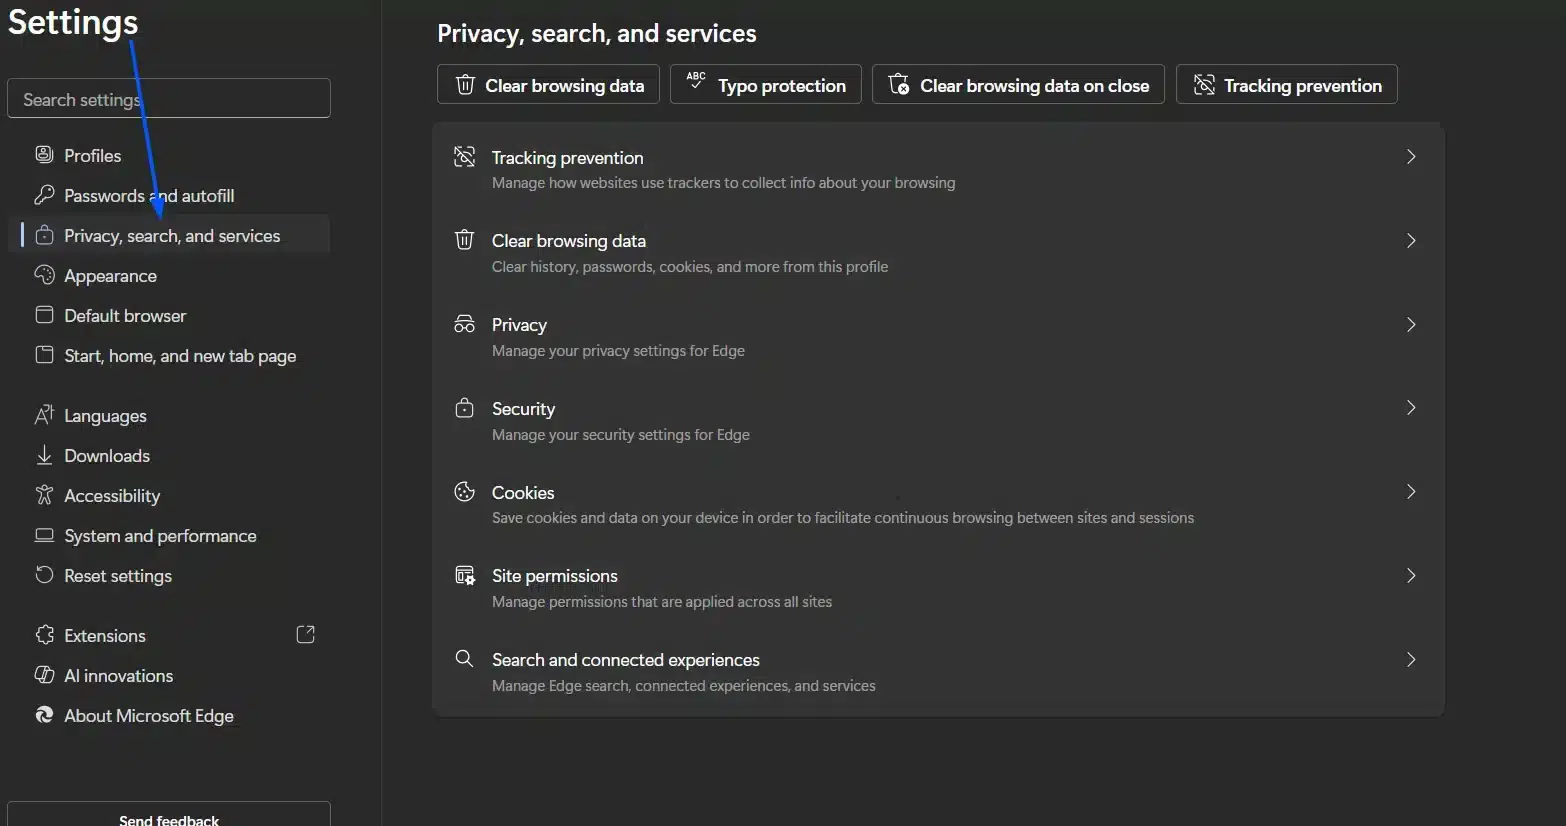The width and height of the screenshot is (1566, 826).
Task: Click the Security lock icon in the list
Action: pyautogui.click(x=464, y=407)
